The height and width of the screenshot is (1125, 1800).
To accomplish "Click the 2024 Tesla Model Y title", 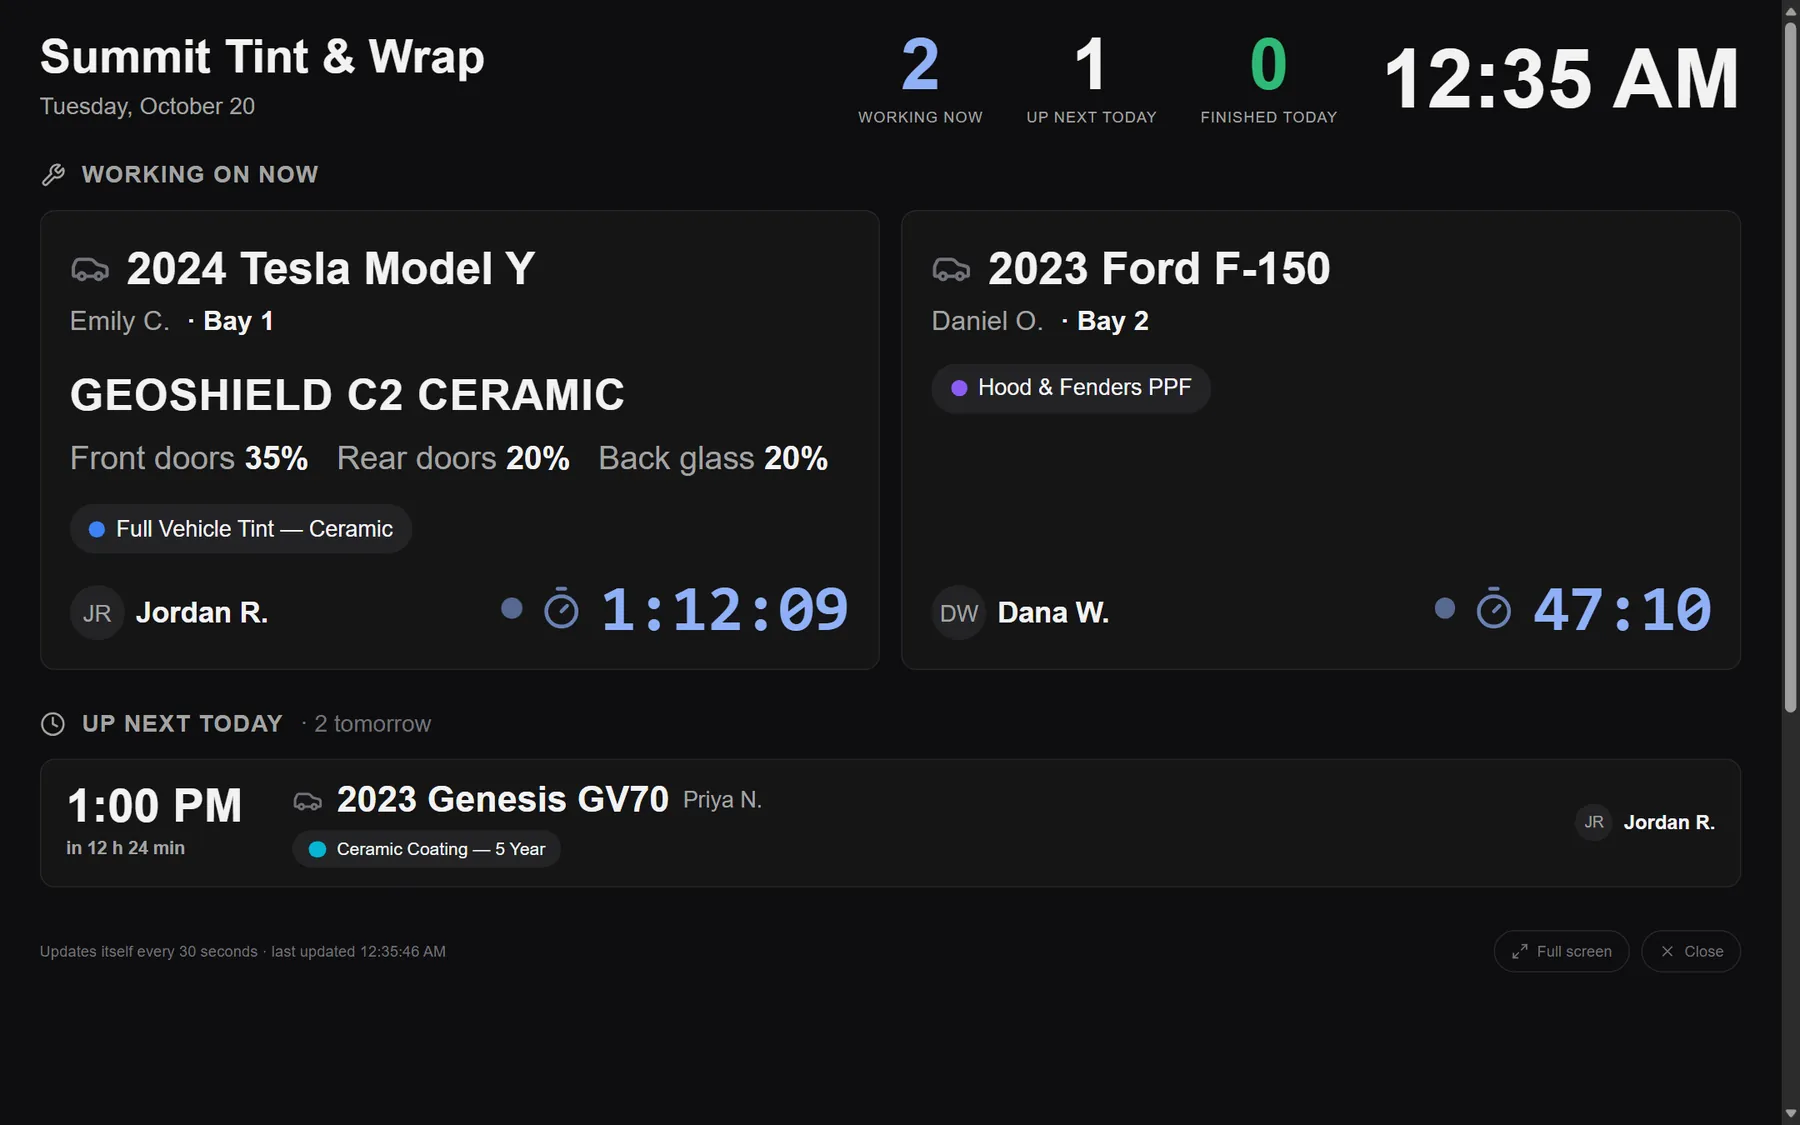I will point(331,269).
